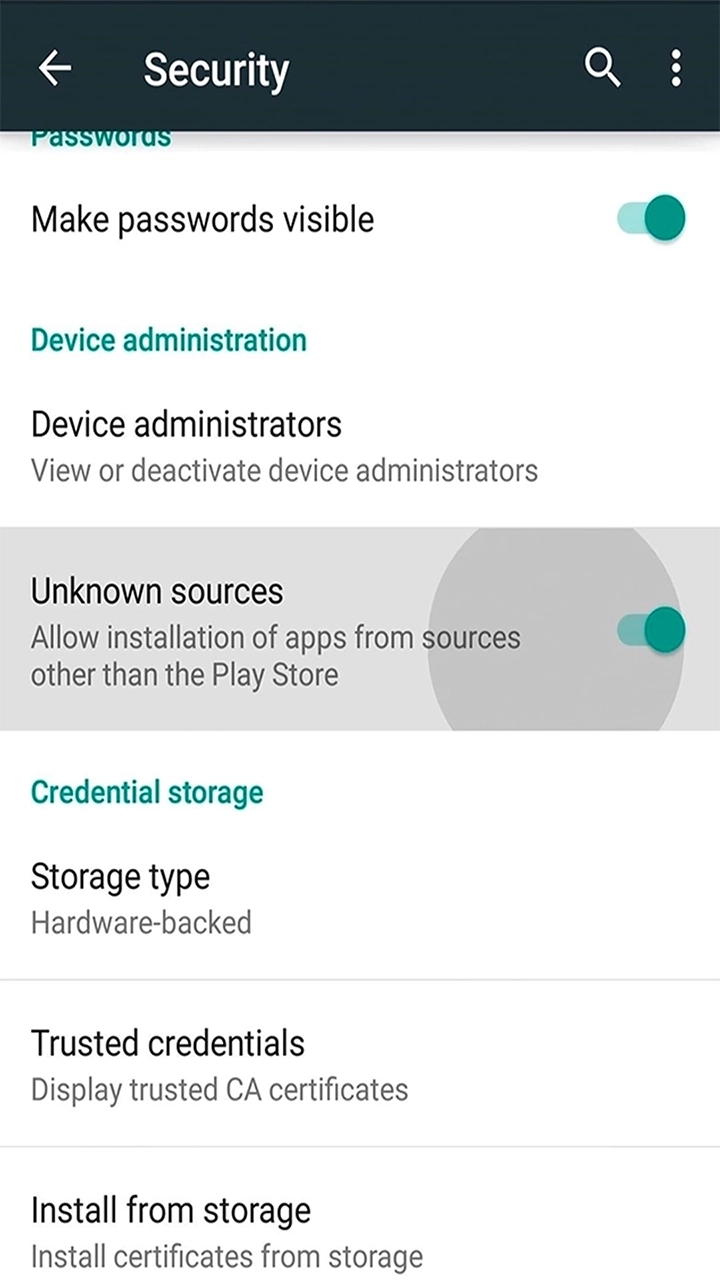
Task: Tap Hardware-backed storage type text
Action: click(141, 922)
